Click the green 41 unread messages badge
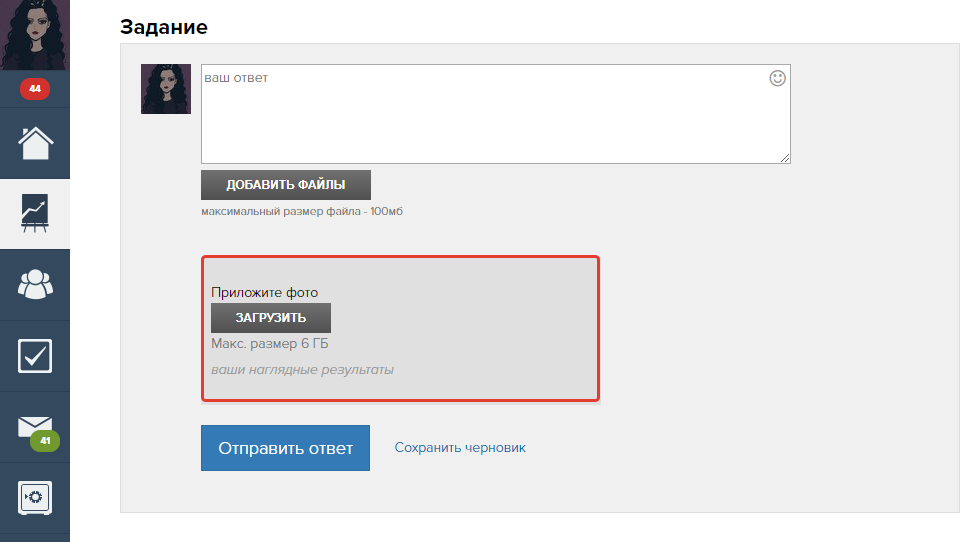Viewport: 980px width, 542px height. coord(45,441)
